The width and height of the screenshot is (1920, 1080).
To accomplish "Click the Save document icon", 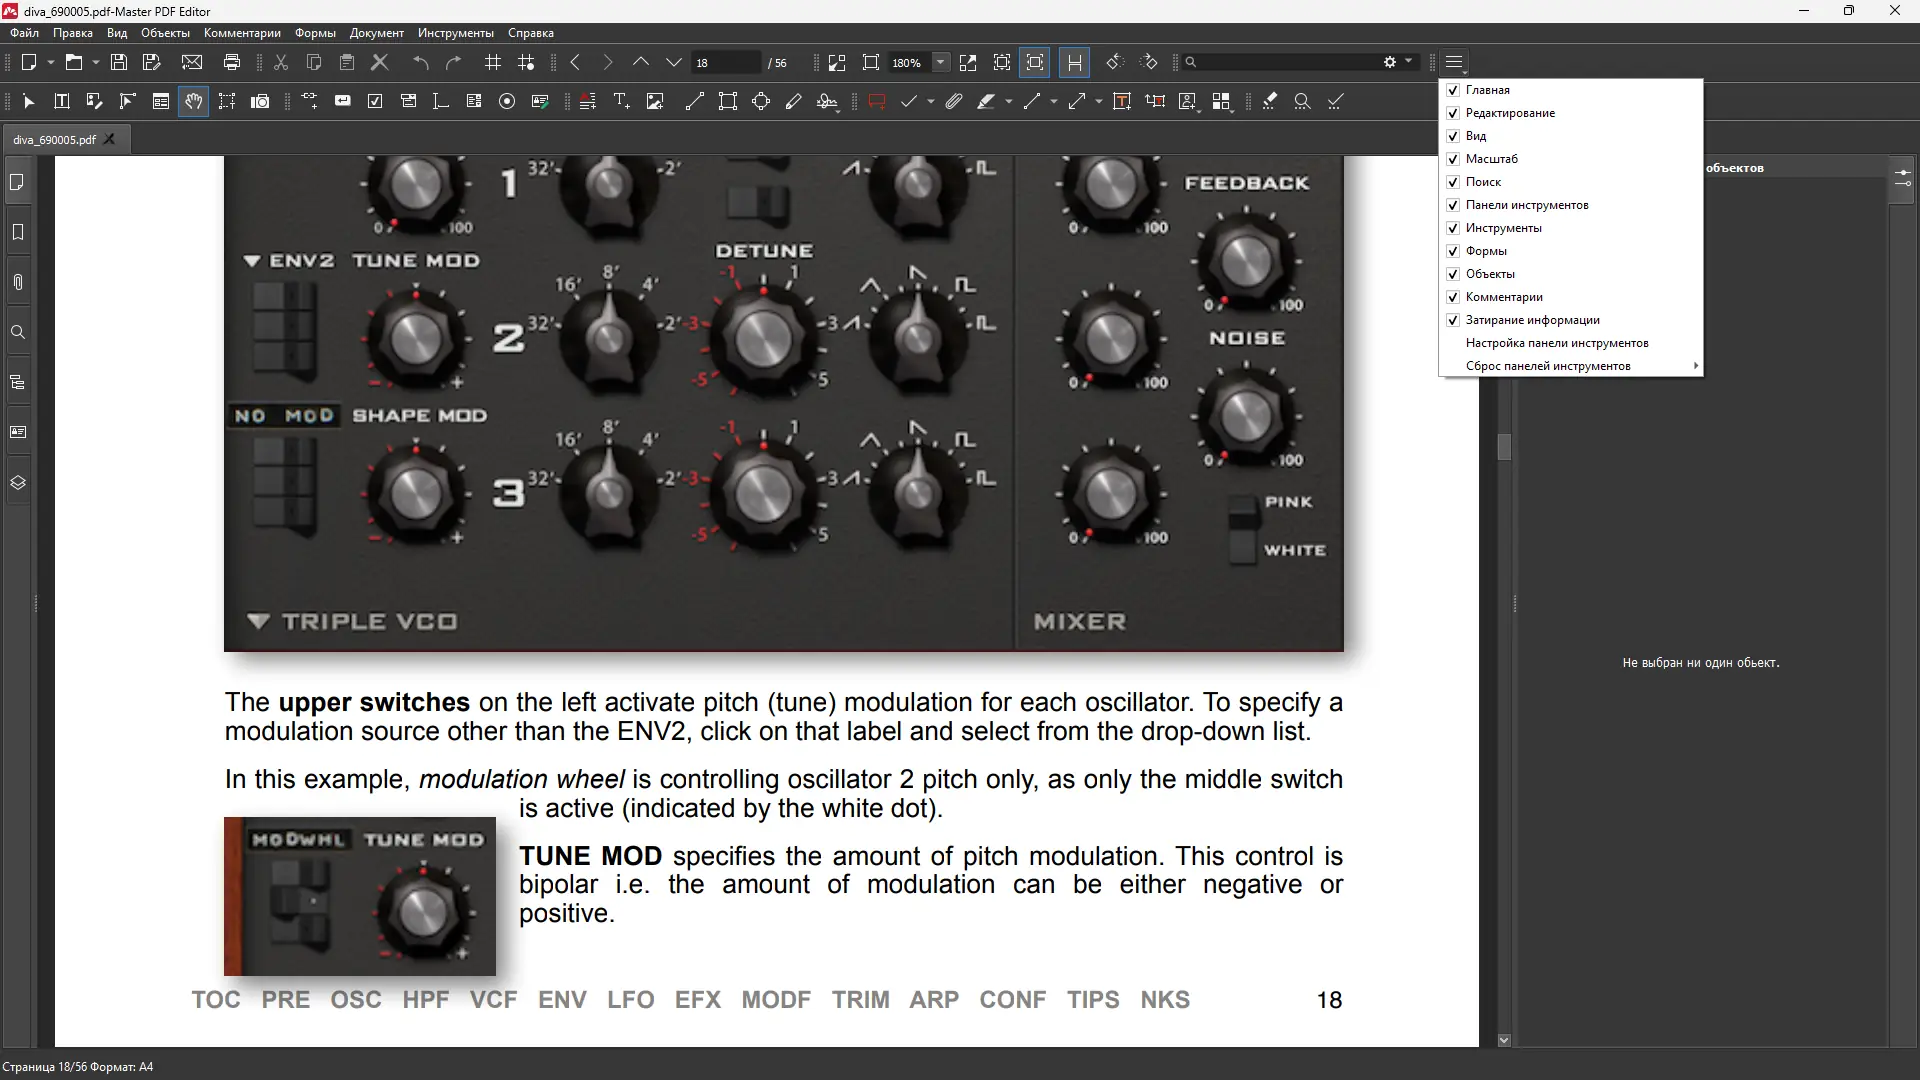I will 119,62.
